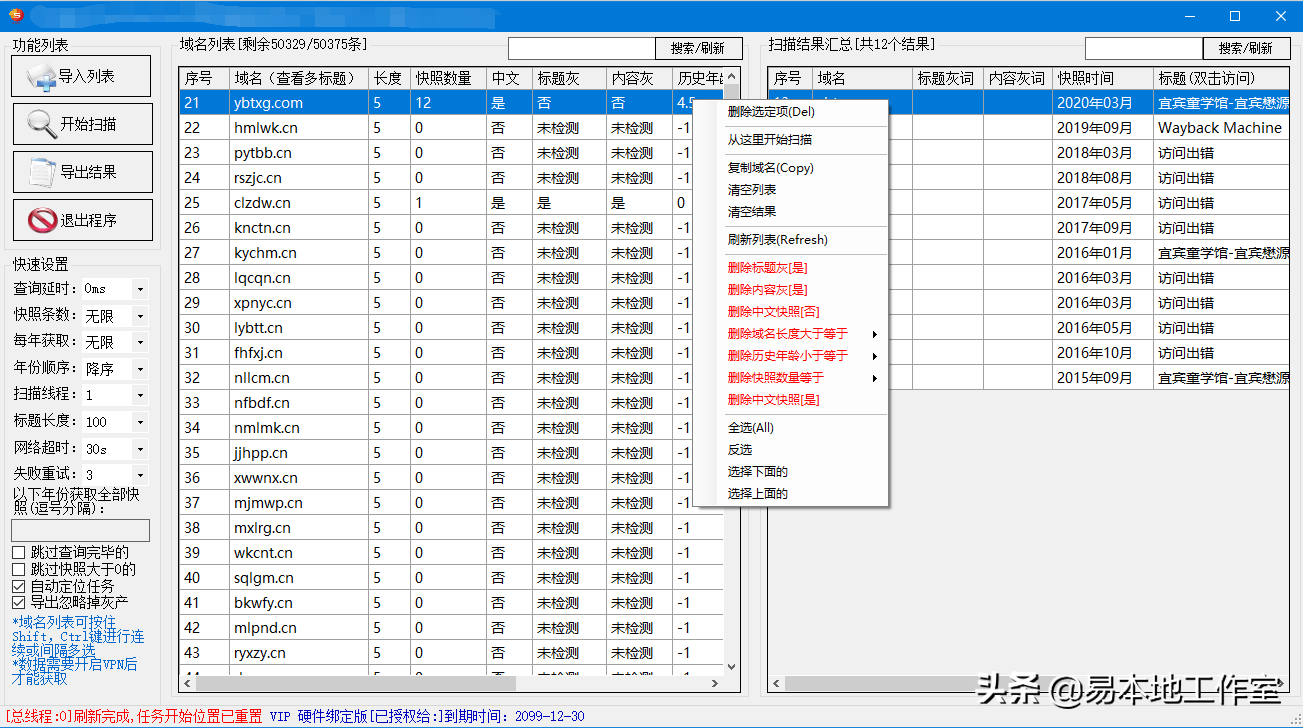Click the 退出程序 exit program icon
This screenshot has height=728, width=1303.
coord(42,220)
